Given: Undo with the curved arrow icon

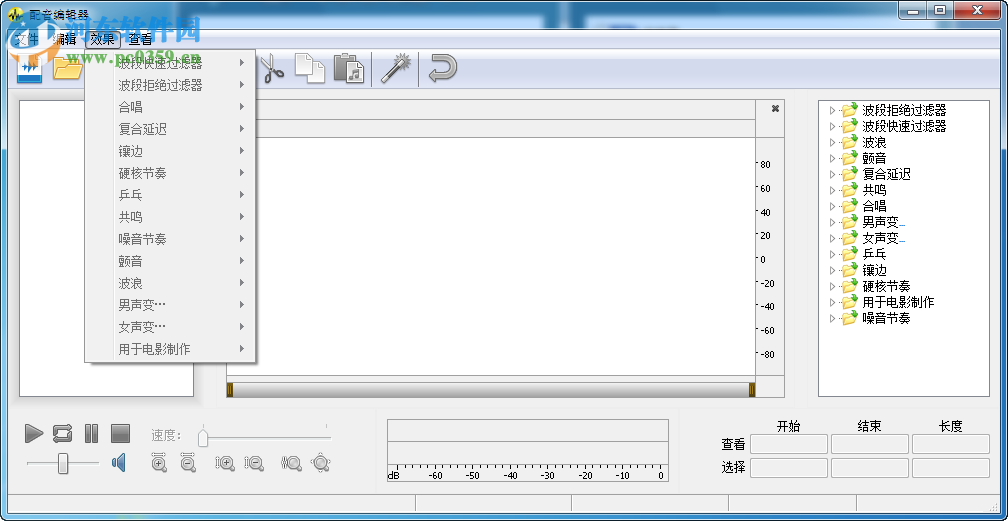Looking at the screenshot, I should [x=443, y=68].
